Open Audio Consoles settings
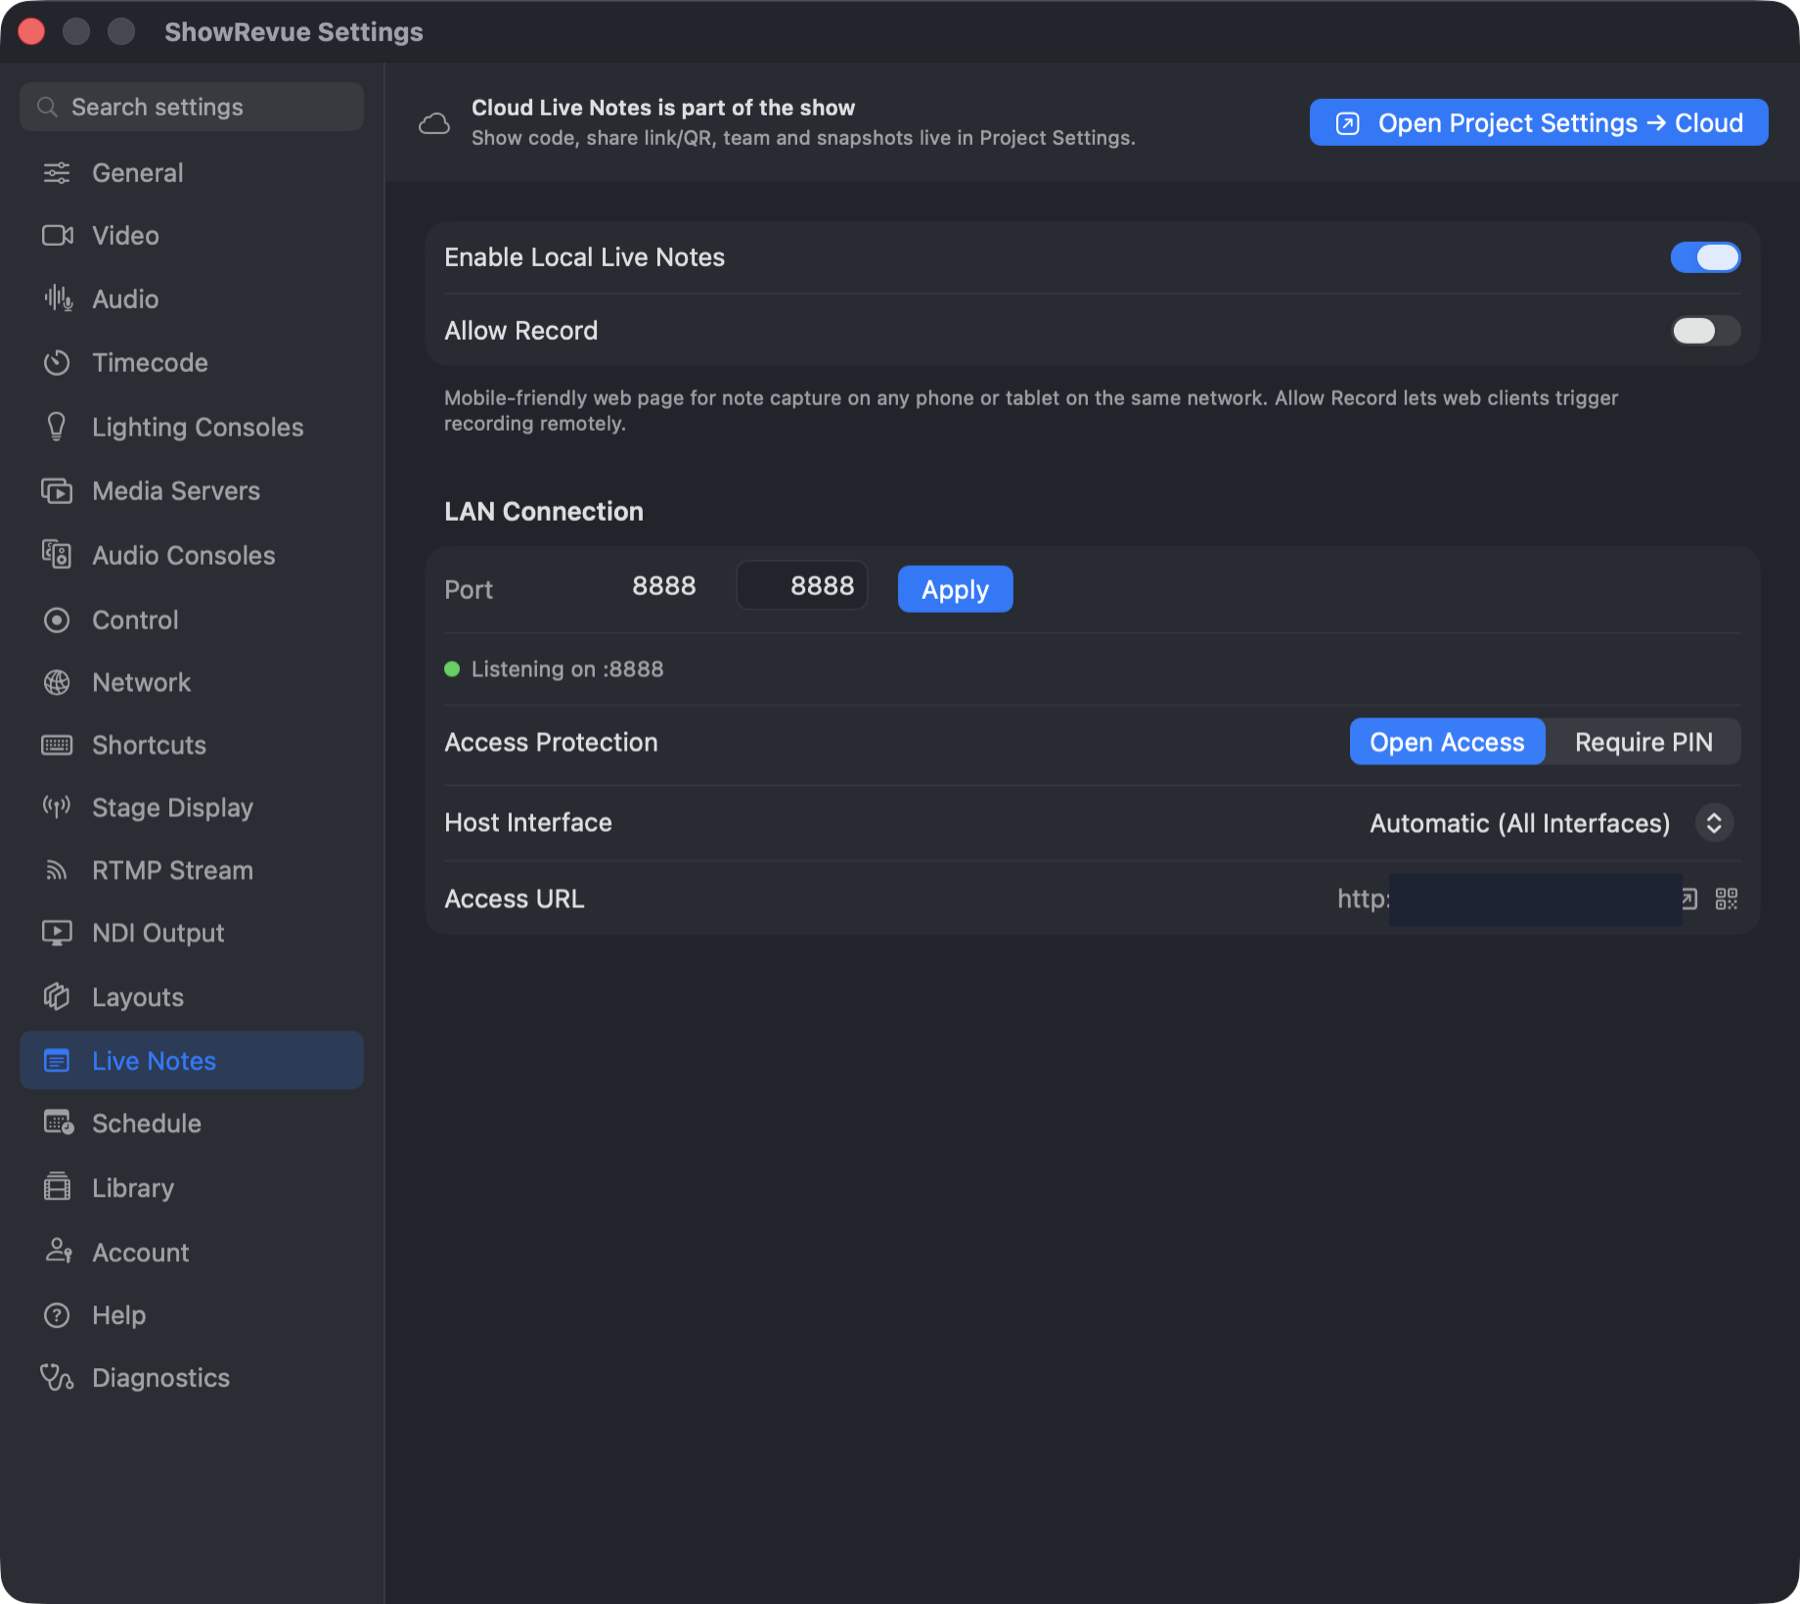 [x=191, y=554]
